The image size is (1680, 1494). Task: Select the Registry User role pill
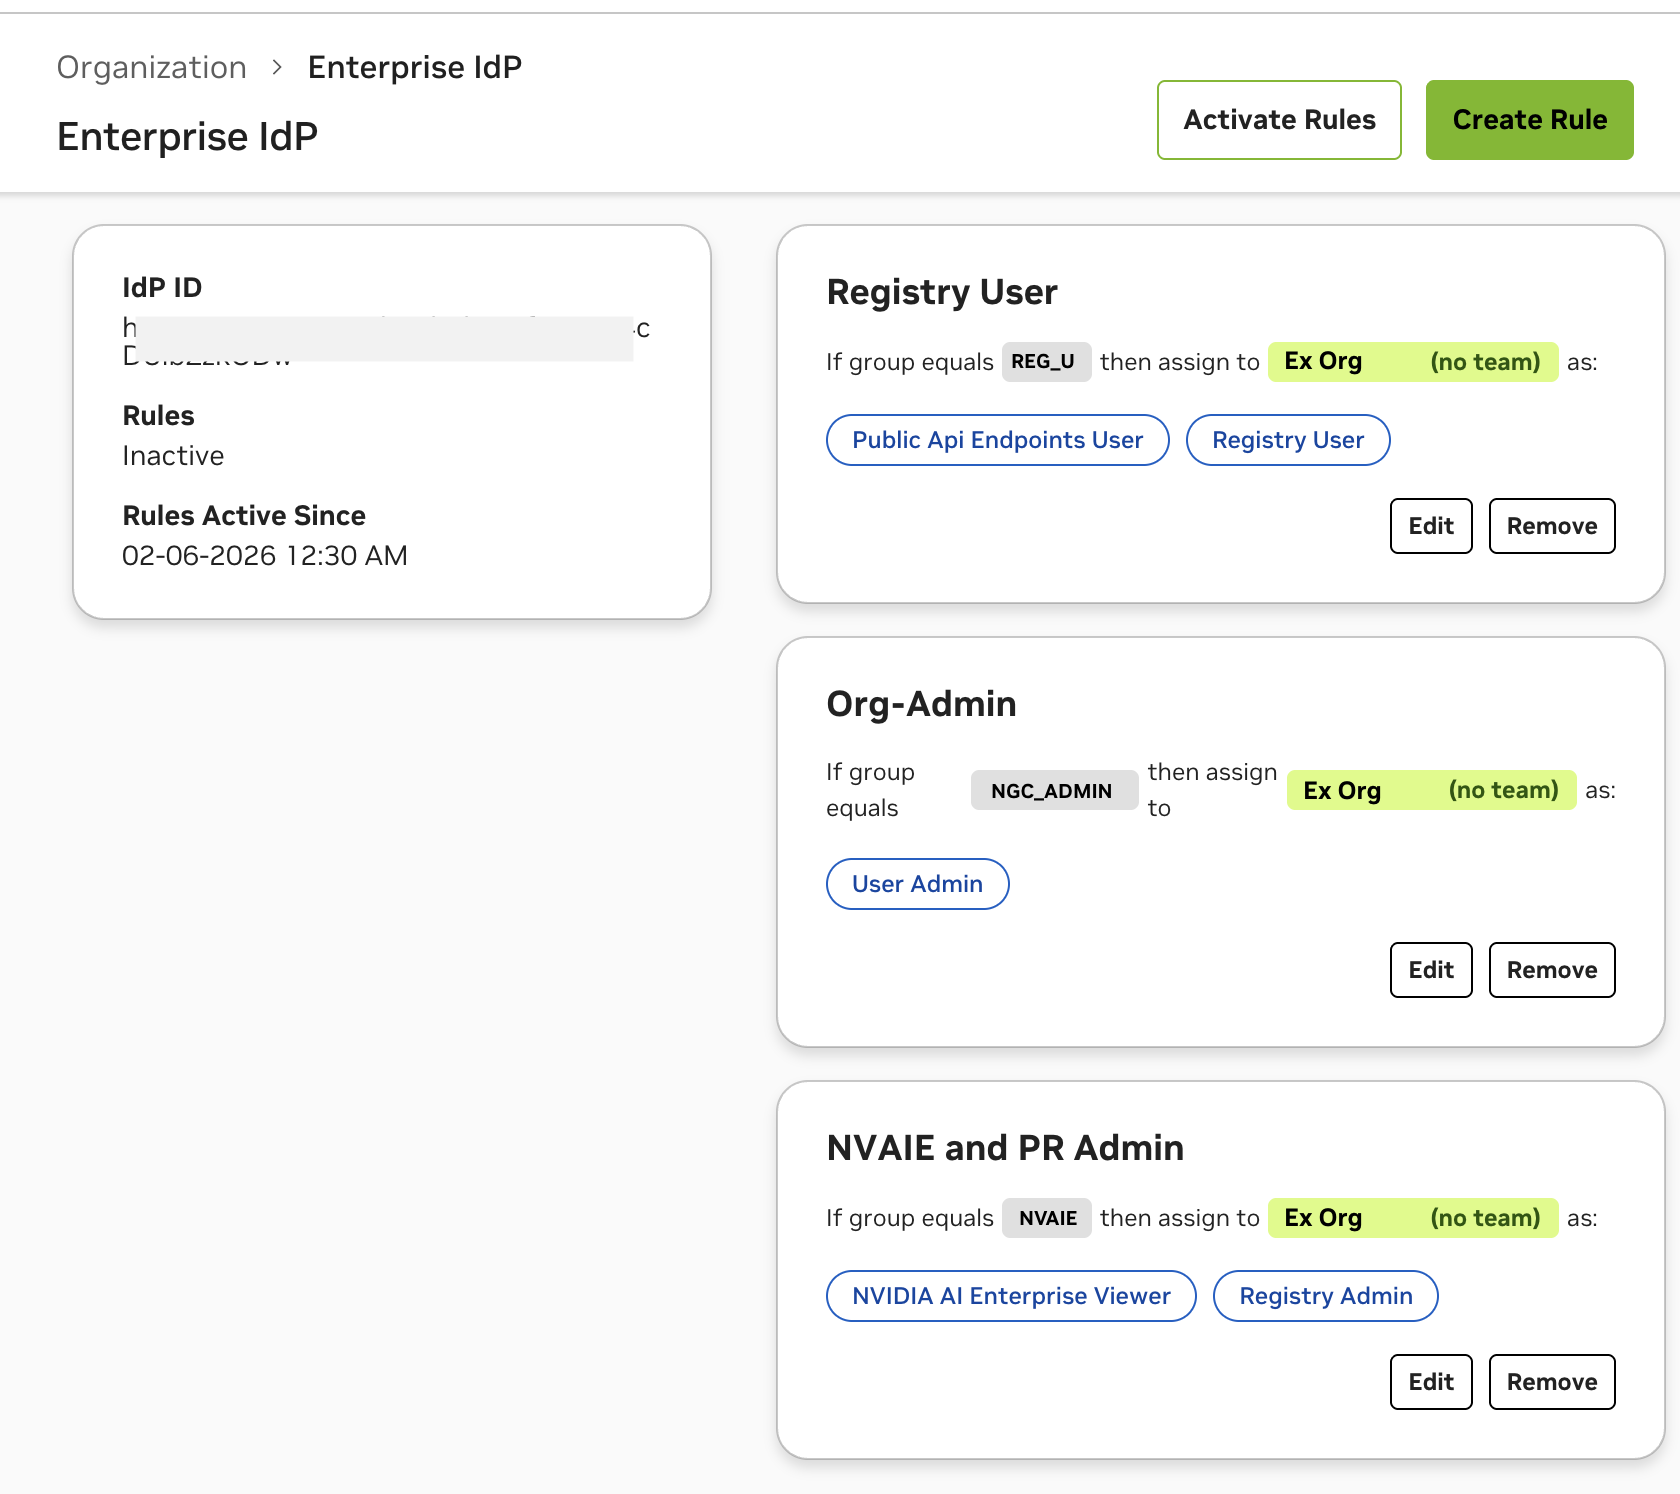pyautogui.click(x=1287, y=440)
